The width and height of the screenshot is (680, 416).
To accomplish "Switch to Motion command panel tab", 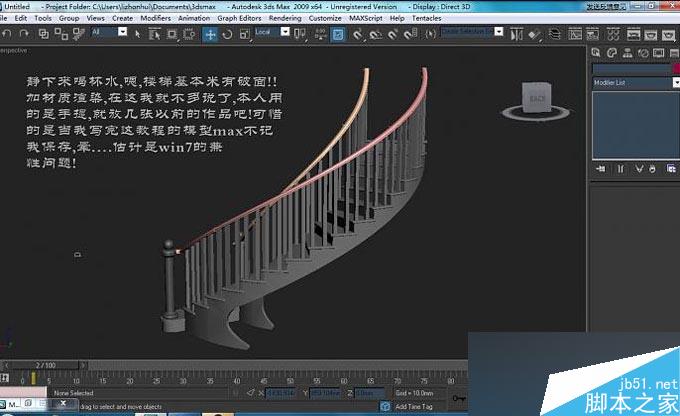I will 643,53.
